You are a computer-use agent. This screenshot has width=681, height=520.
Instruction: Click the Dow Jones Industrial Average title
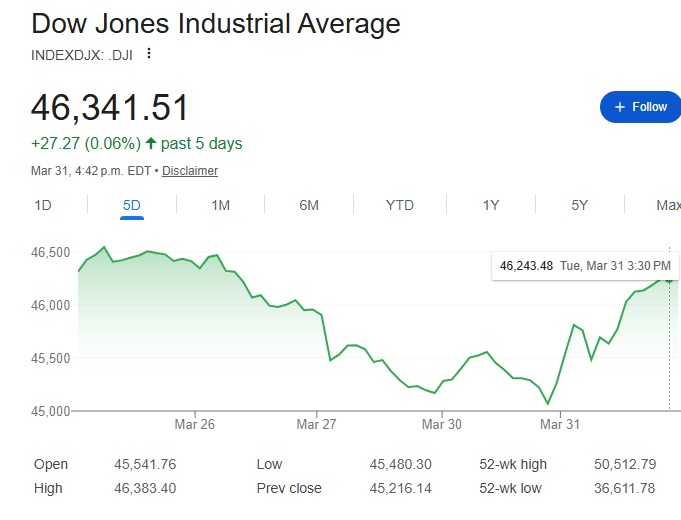point(215,24)
